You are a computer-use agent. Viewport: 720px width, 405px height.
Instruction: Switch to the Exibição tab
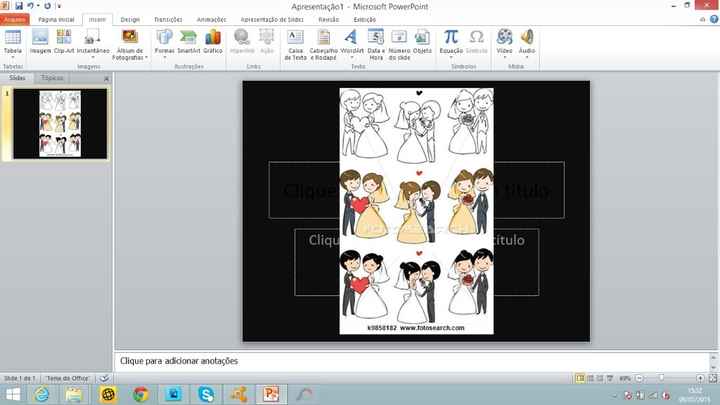[365, 20]
